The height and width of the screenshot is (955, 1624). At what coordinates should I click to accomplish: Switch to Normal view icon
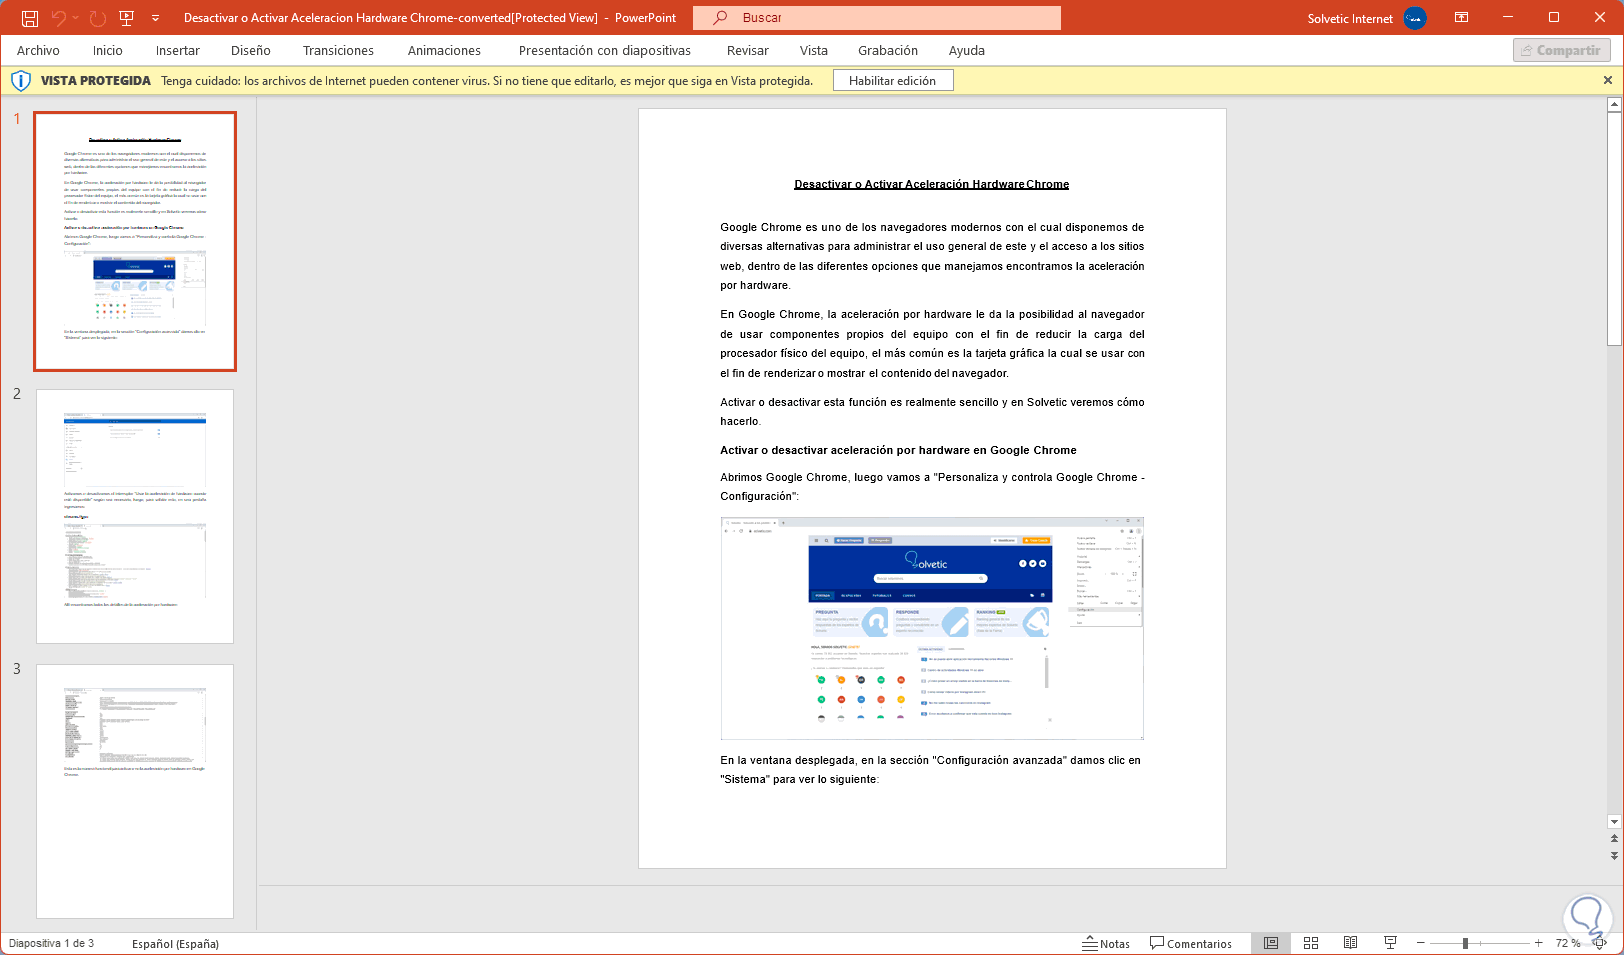coord(1271,943)
